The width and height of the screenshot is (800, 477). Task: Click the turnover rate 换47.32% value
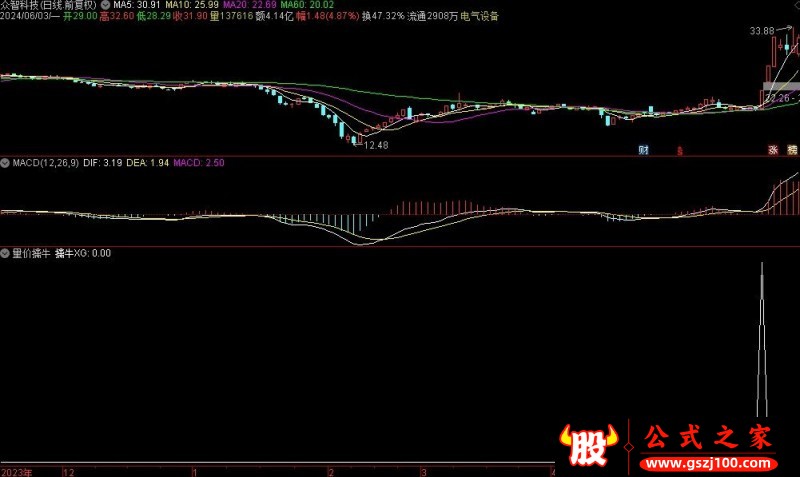click(383, 16)
